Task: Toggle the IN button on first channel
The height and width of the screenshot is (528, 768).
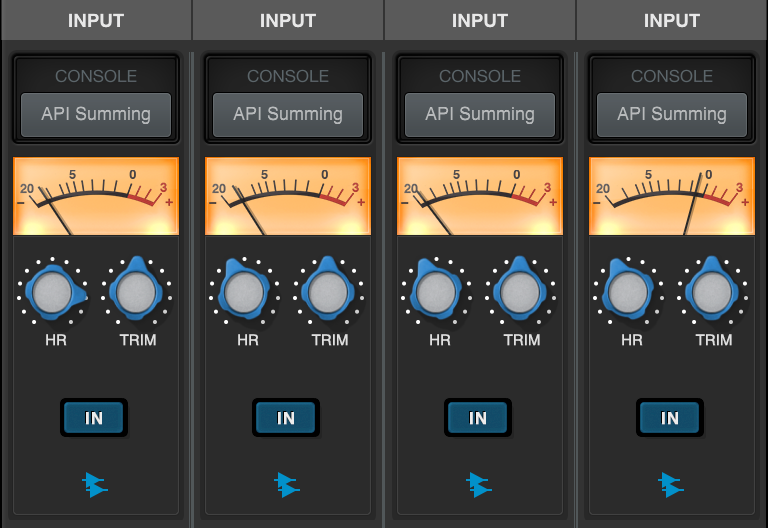Action: tap(94, 418)
